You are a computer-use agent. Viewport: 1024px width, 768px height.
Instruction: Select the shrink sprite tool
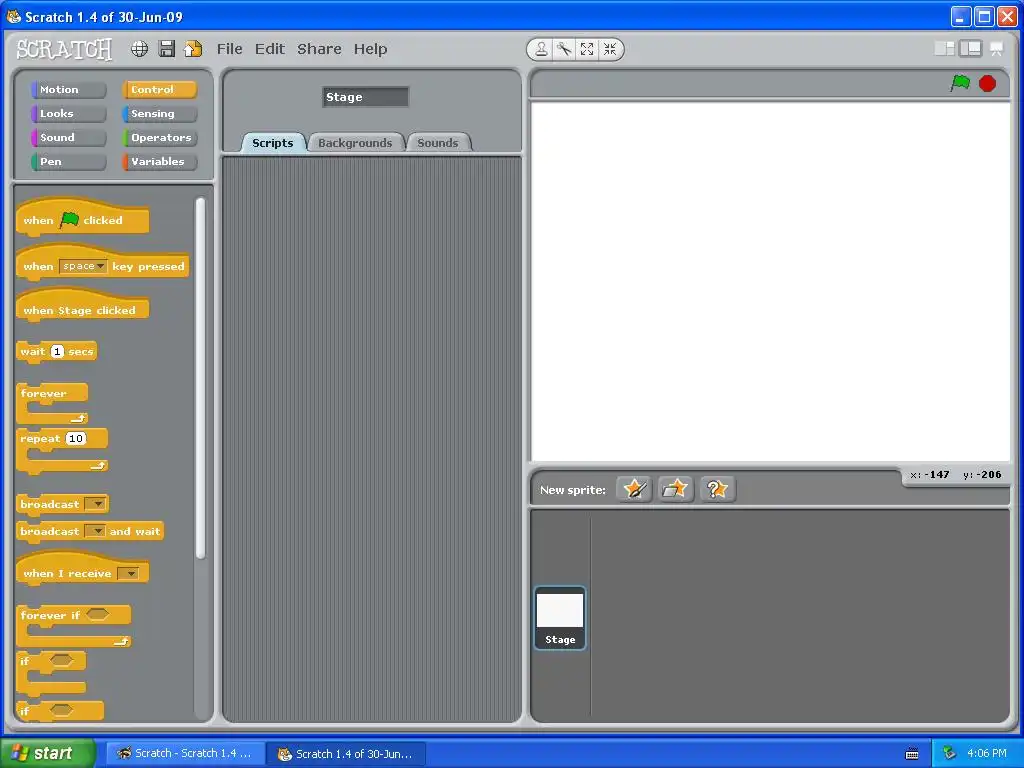[610, 49]
